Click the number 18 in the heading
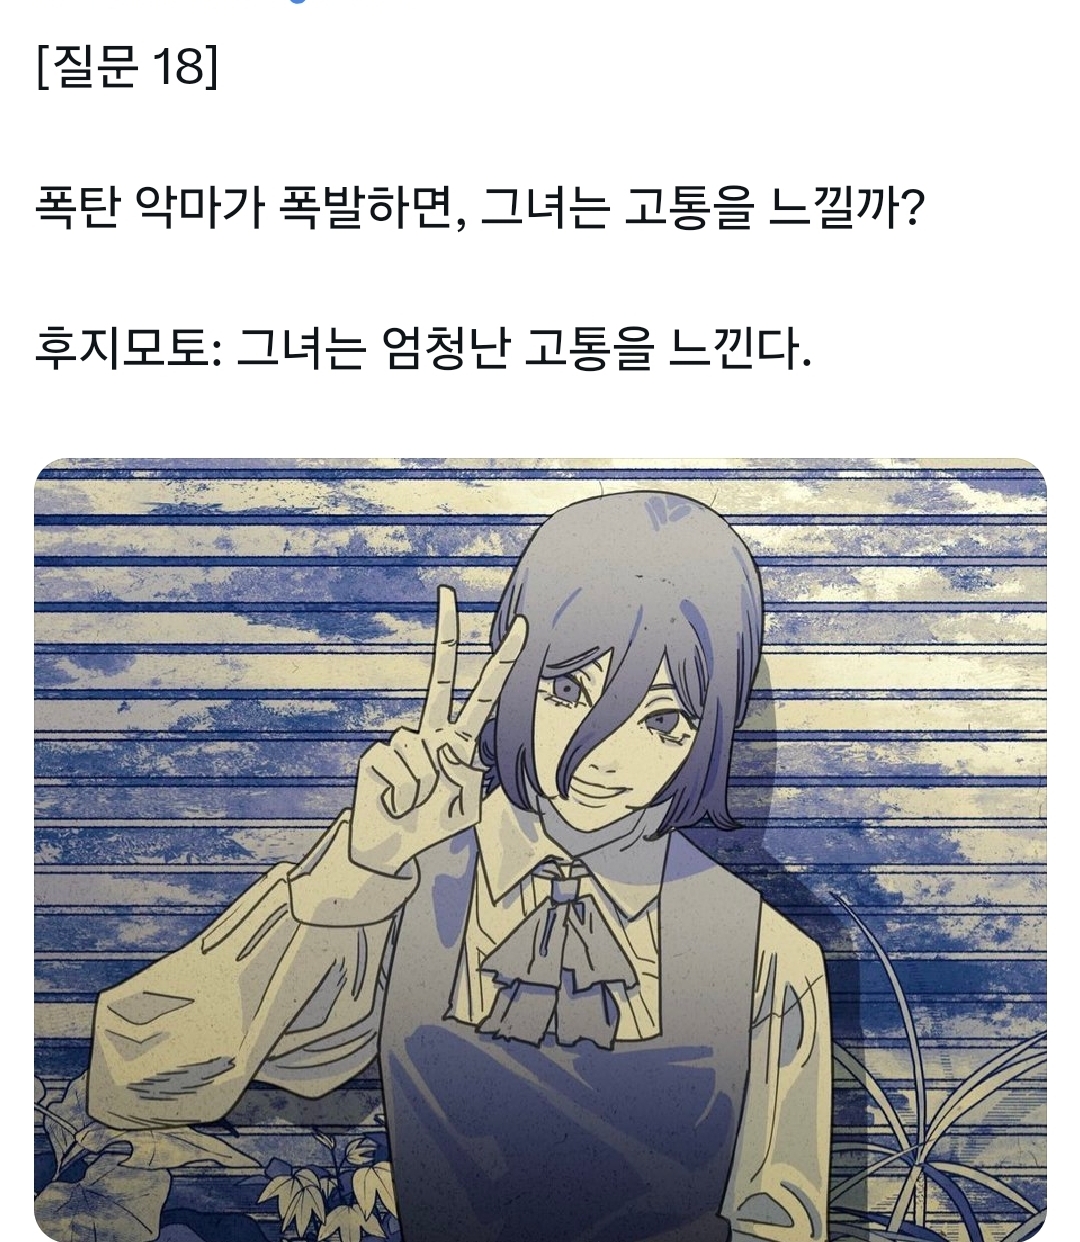The width and height of the screenshot is (1080, 1242). 177,69
